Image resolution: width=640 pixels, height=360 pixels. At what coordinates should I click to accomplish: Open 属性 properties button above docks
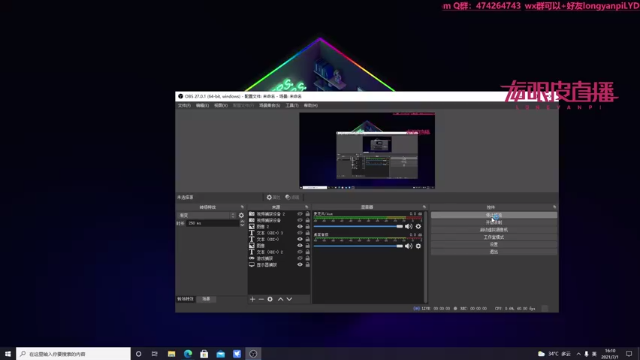click(x=273, y=197)
